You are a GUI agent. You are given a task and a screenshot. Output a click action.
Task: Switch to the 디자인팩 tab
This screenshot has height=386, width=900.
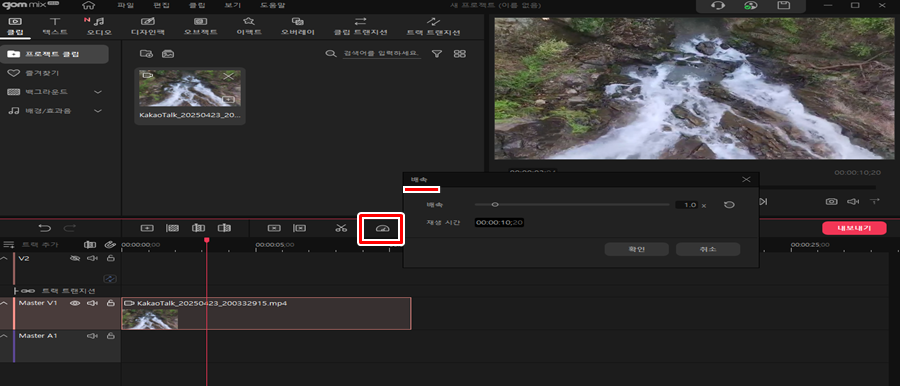(148, 26)
